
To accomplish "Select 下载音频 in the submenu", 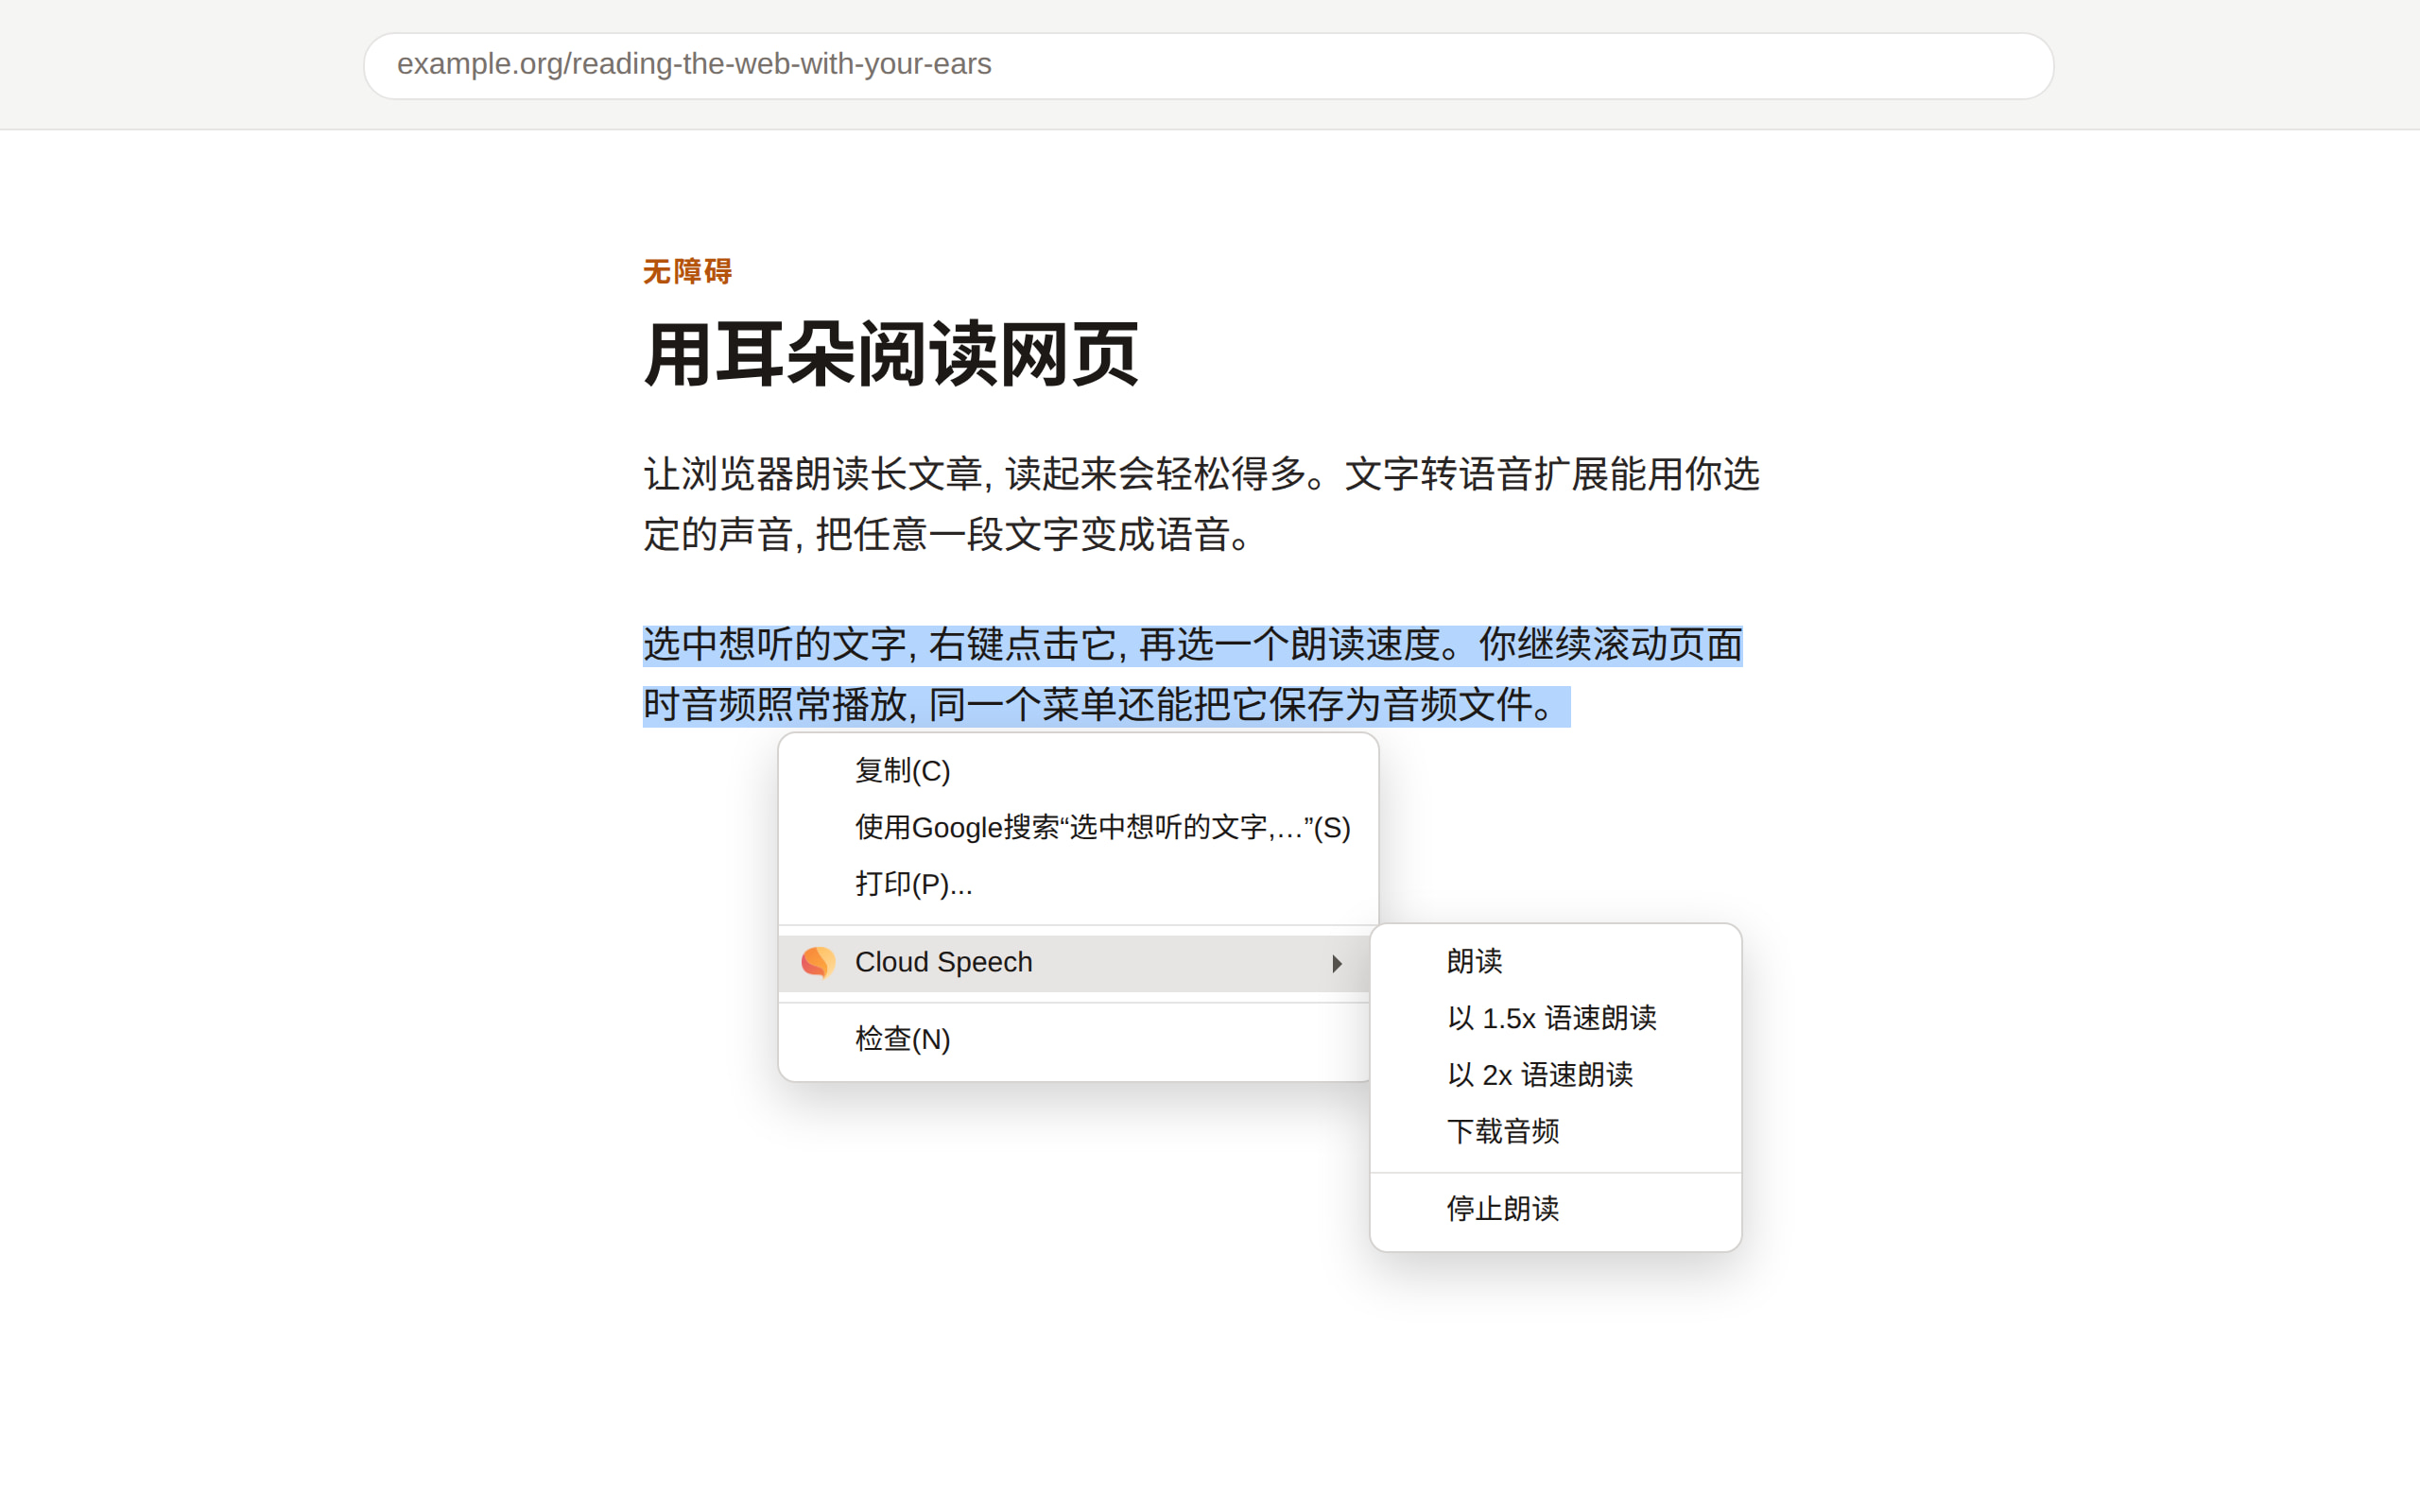I will pos(1555,1131).
